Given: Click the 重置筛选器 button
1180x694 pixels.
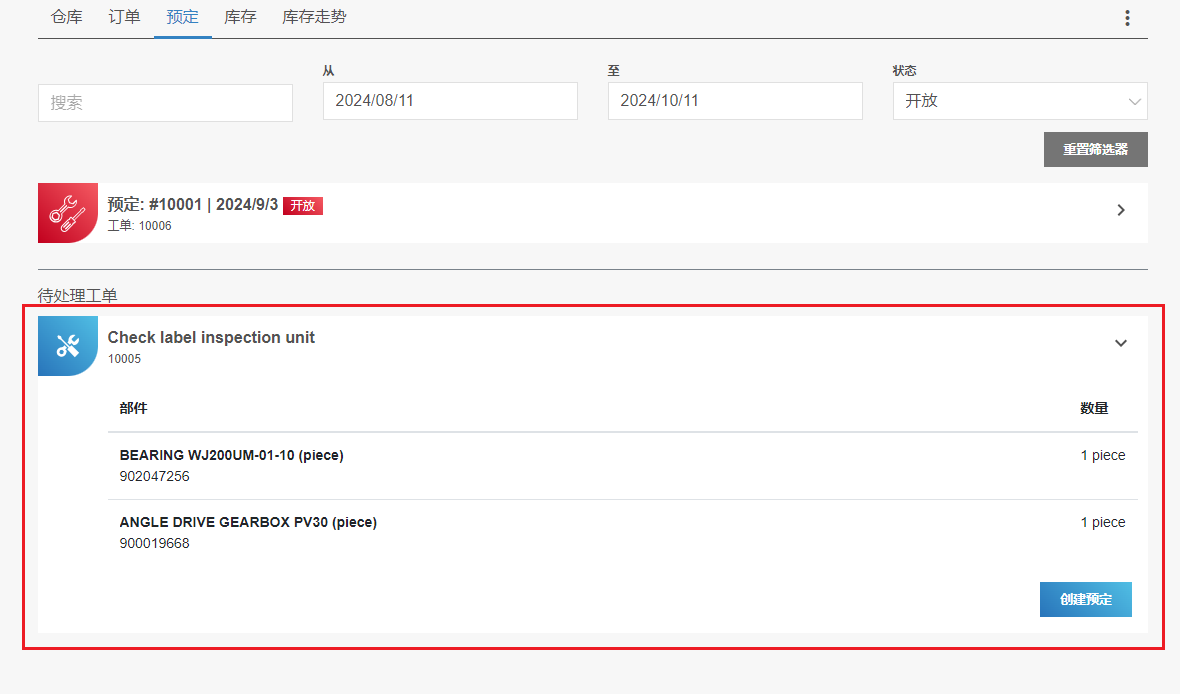Looking at the screenshot, I should pyautogui.click(x=1095, y=149).
